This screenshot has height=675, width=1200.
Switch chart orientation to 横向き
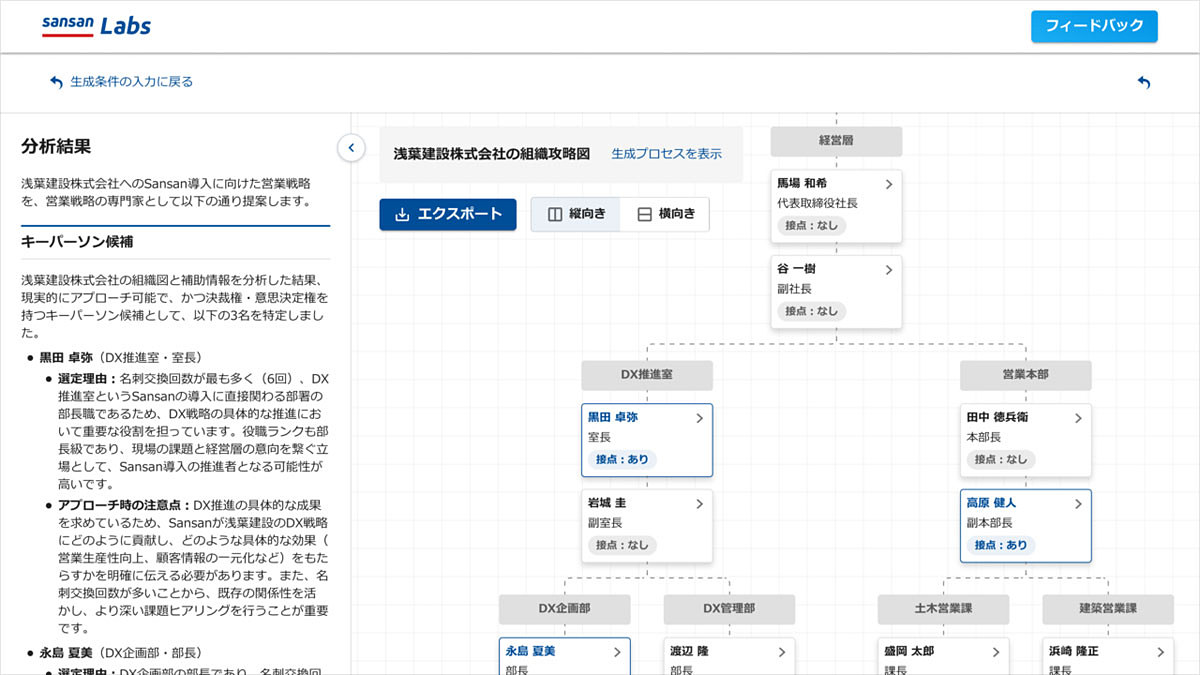click(665, 214)
